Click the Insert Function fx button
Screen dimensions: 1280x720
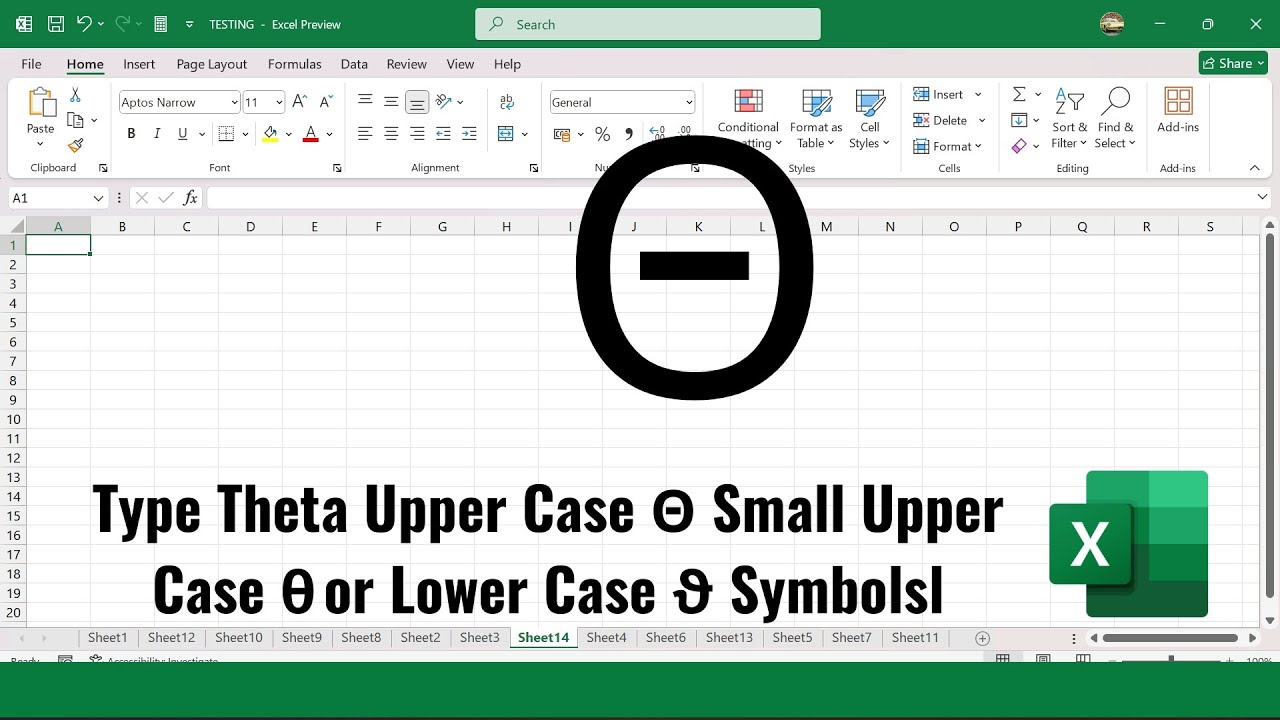click(x=190, y=198)
